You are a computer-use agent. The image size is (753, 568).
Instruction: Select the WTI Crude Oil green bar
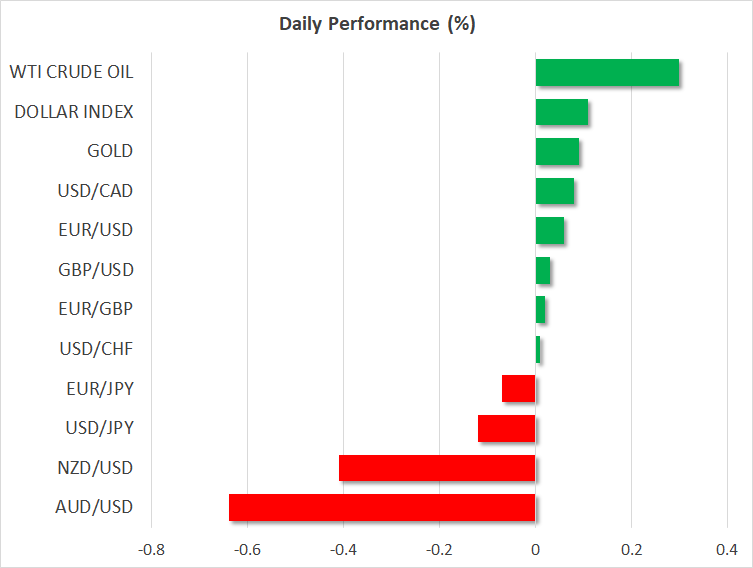tap(607, 73)
